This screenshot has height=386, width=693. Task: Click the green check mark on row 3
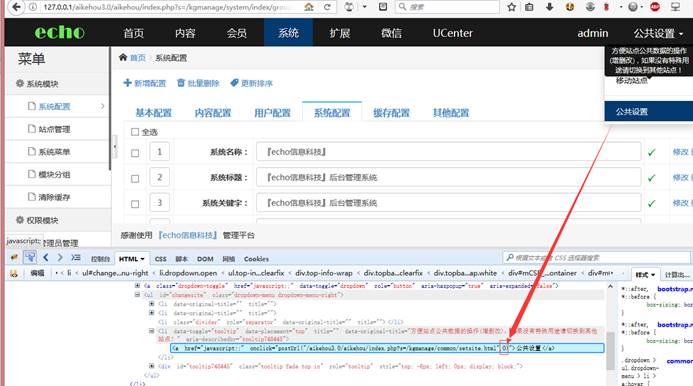[x=651, y=203]
